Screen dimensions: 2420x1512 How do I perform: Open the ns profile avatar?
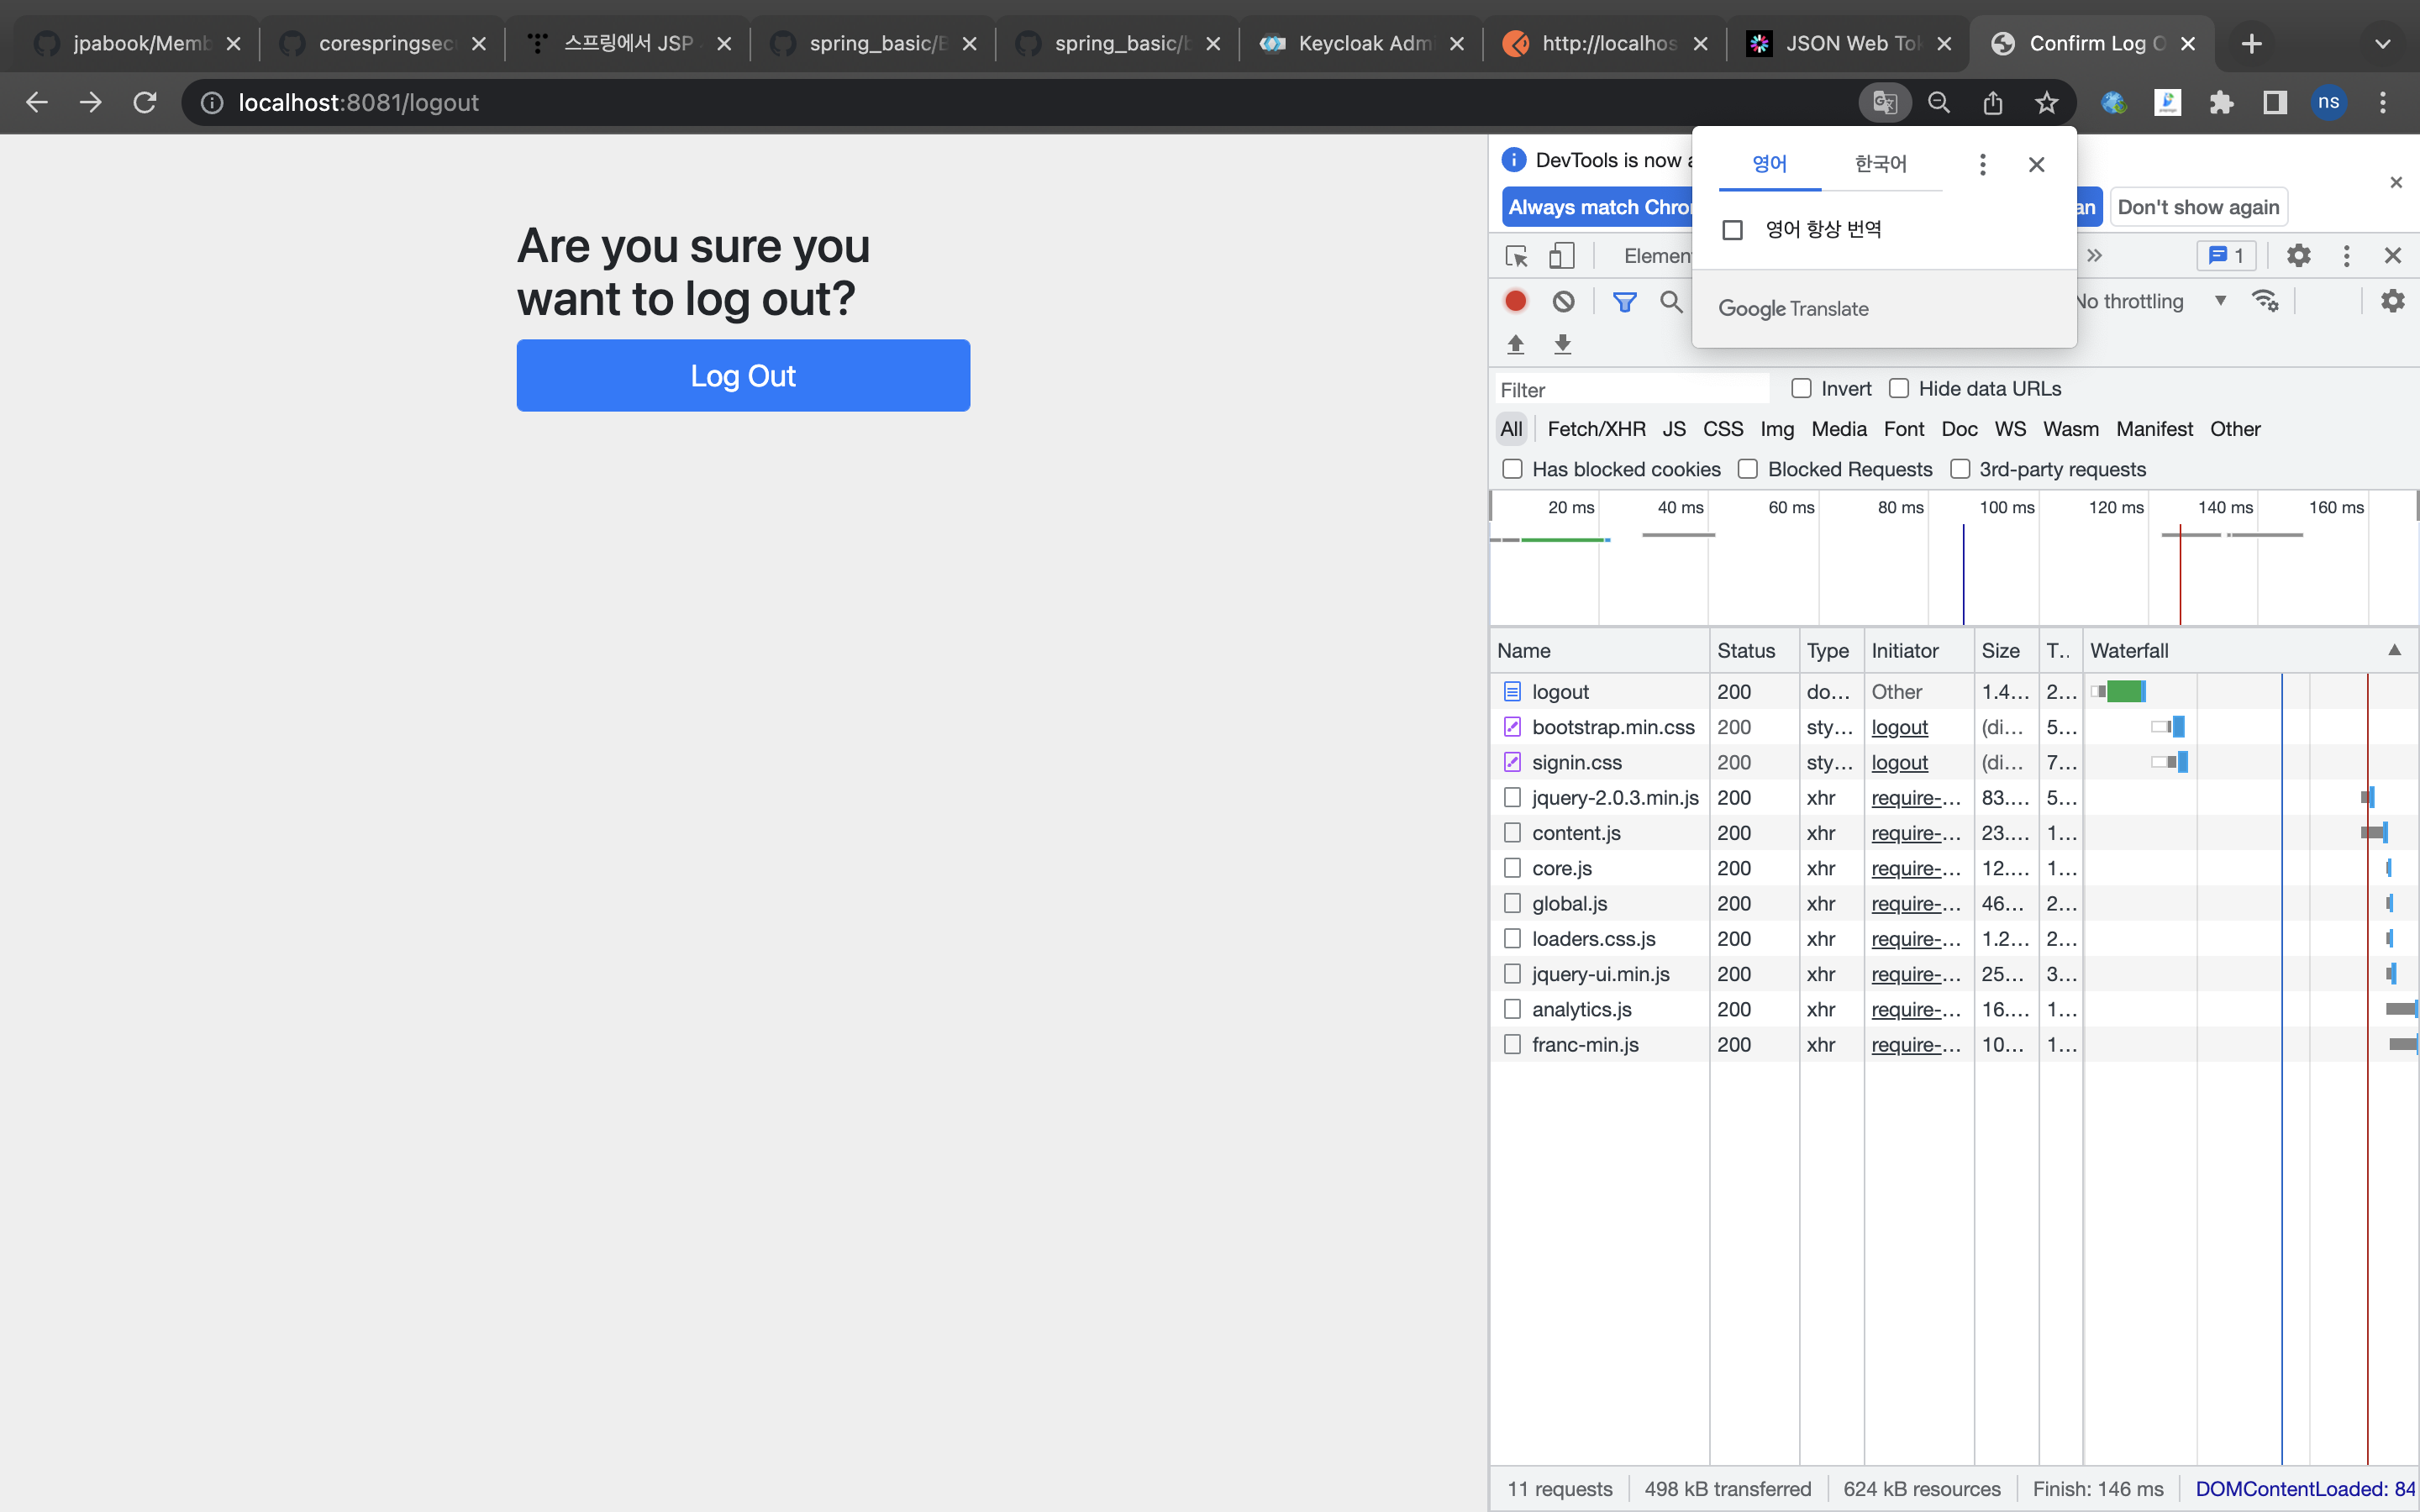click(x=2329, y=102)
